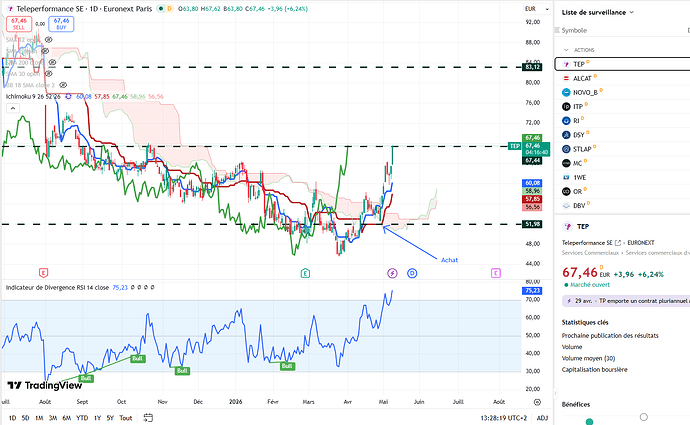
Task: Click the Bull label near Sept on RSI
Action: tap(86, 378)
